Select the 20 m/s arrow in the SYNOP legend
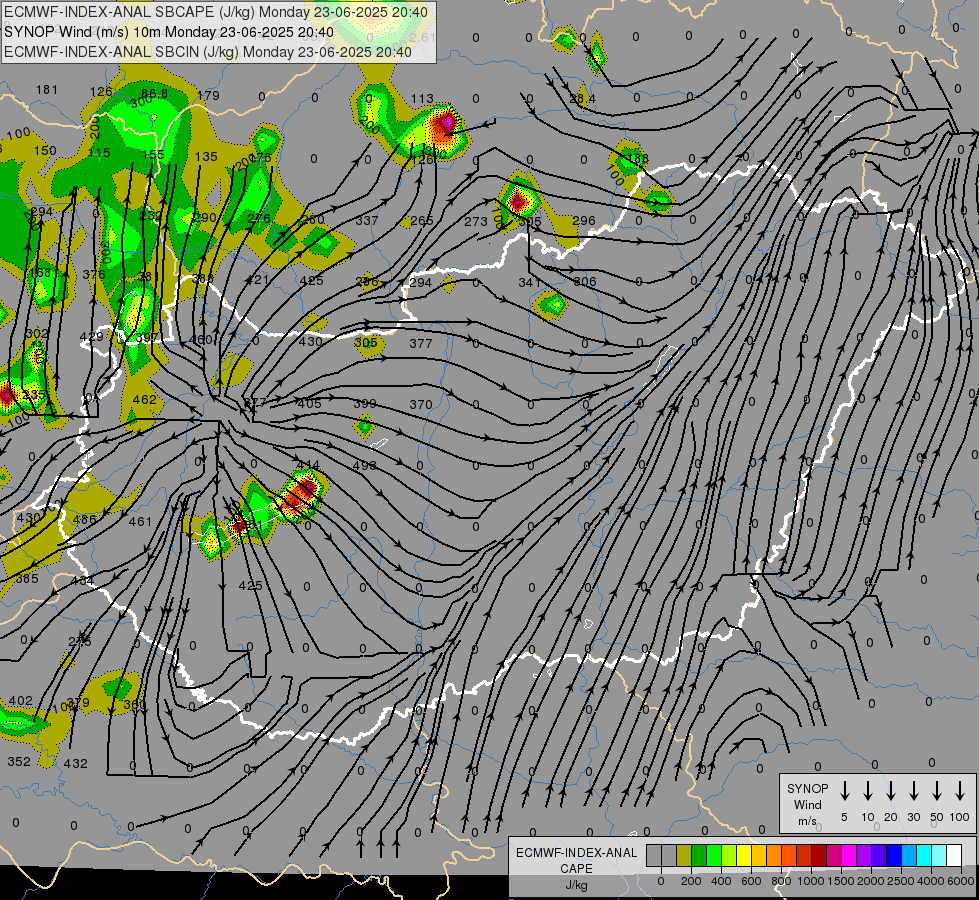This screenshot has height=900, width=979. [x=890, y=791]
